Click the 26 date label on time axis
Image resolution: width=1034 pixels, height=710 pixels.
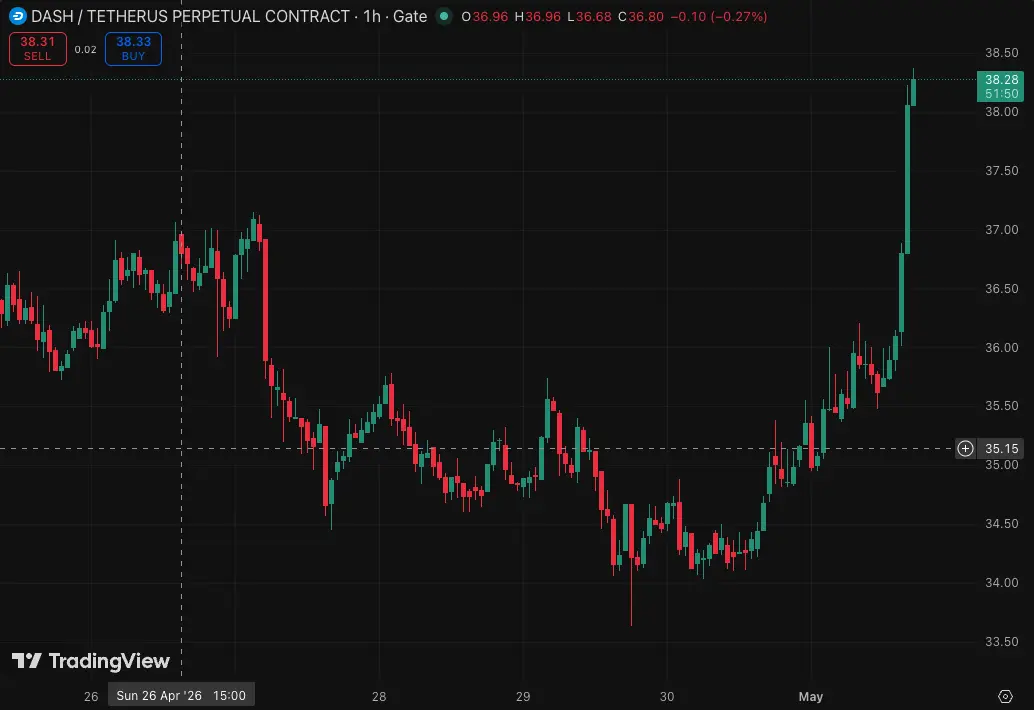click(91, 696)
